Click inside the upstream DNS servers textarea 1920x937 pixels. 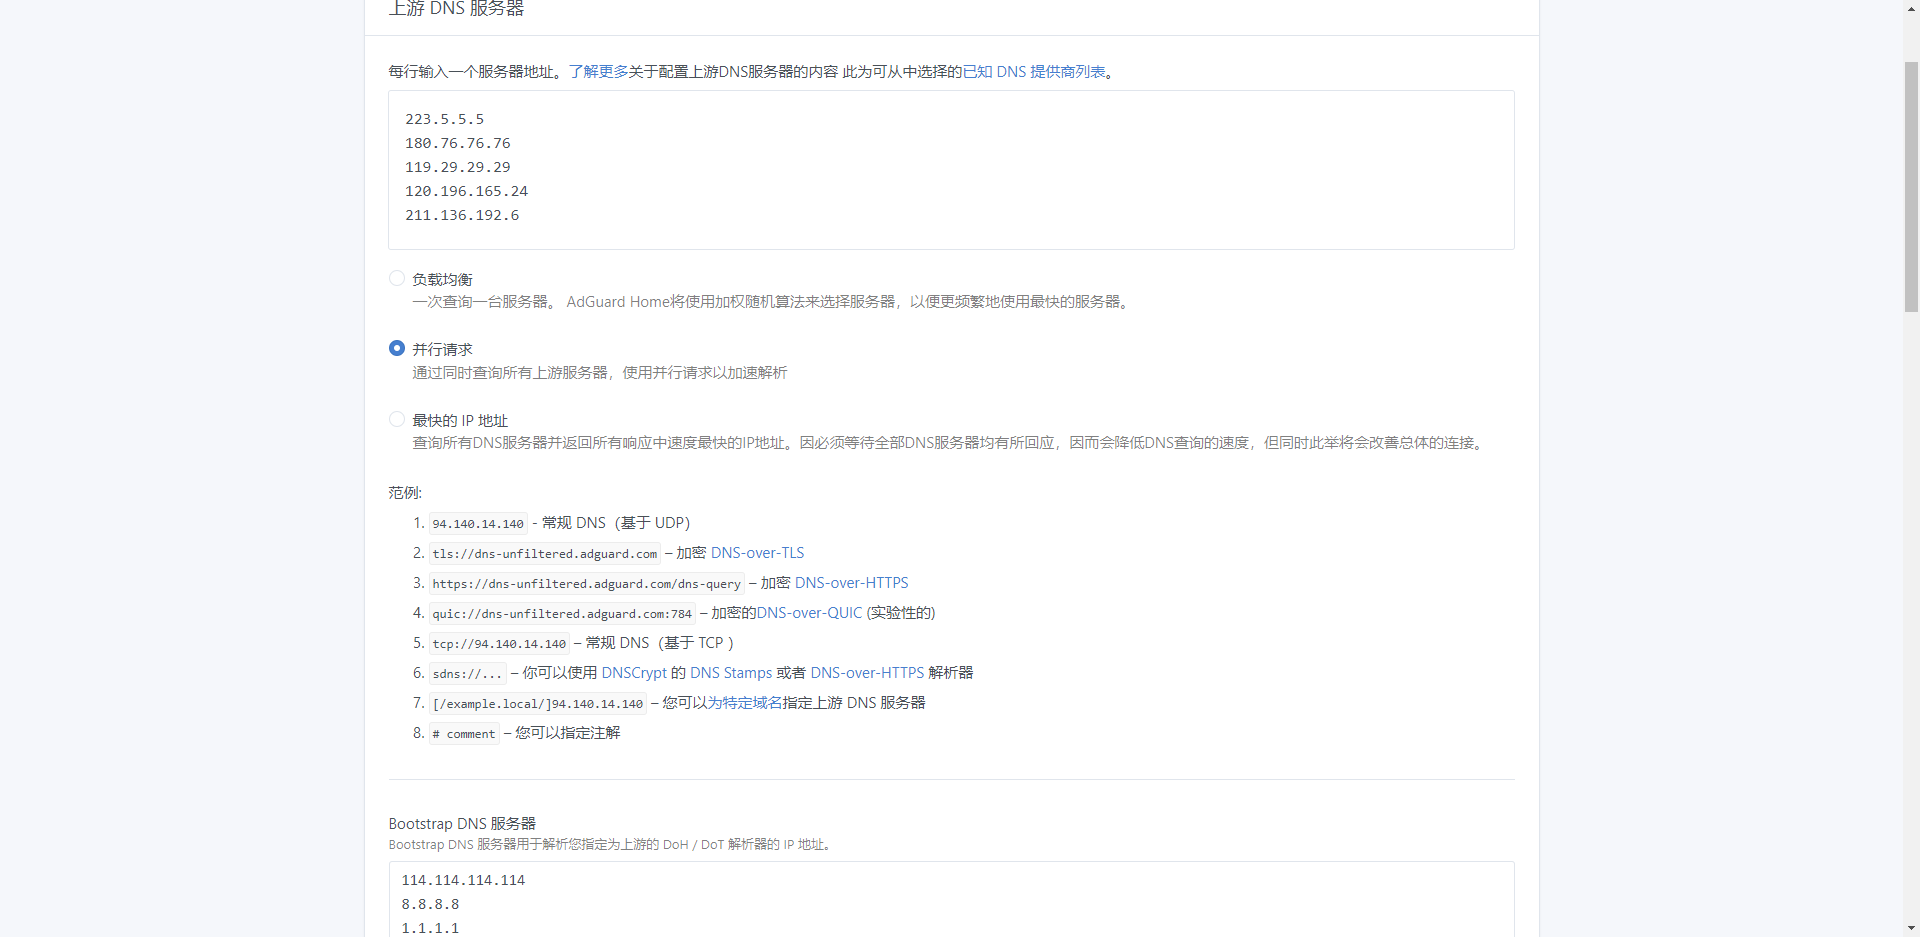click(x=951, y=170)
